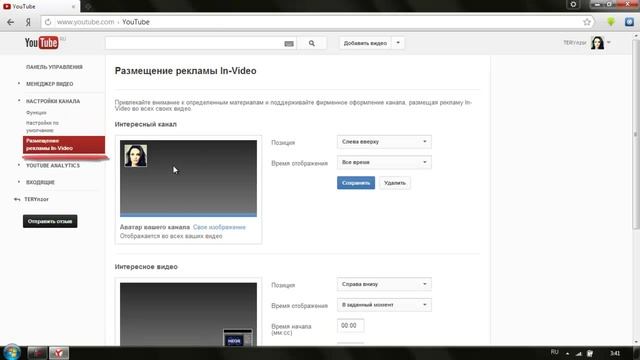
Task: Click back arrow next to TERYnzor
Action: pyautogui.click(x=17, y=199)
